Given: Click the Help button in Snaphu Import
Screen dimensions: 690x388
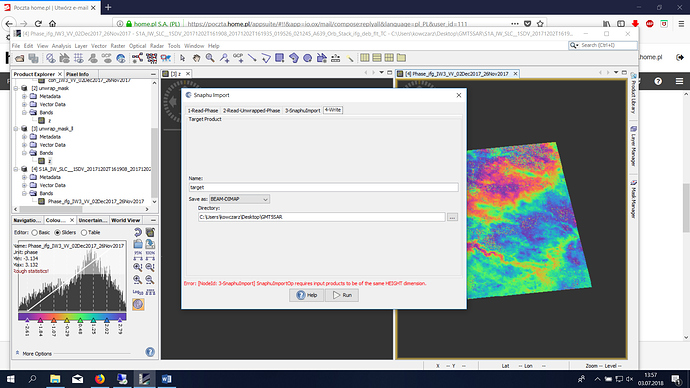Looking at the screenshot, I should [306, 295].
